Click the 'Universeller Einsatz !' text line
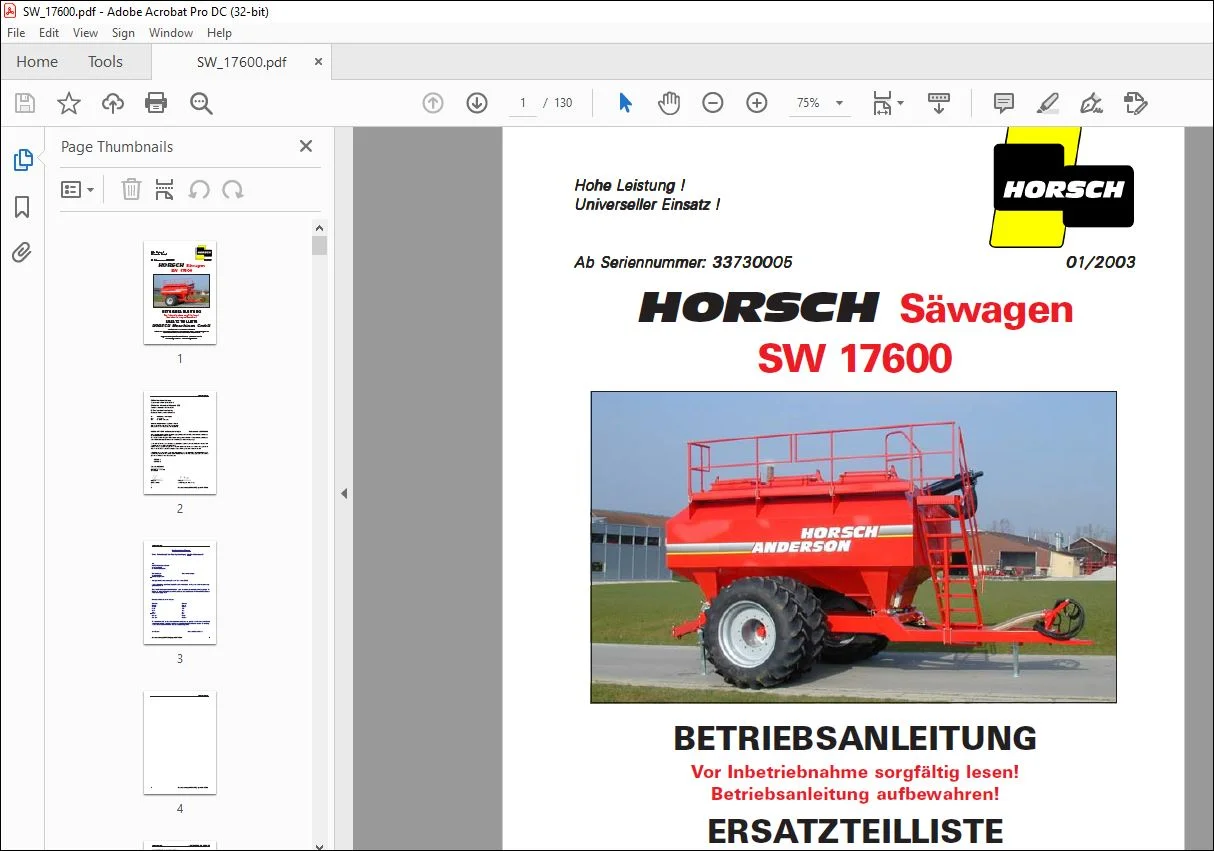 click(x=647, y=204)
